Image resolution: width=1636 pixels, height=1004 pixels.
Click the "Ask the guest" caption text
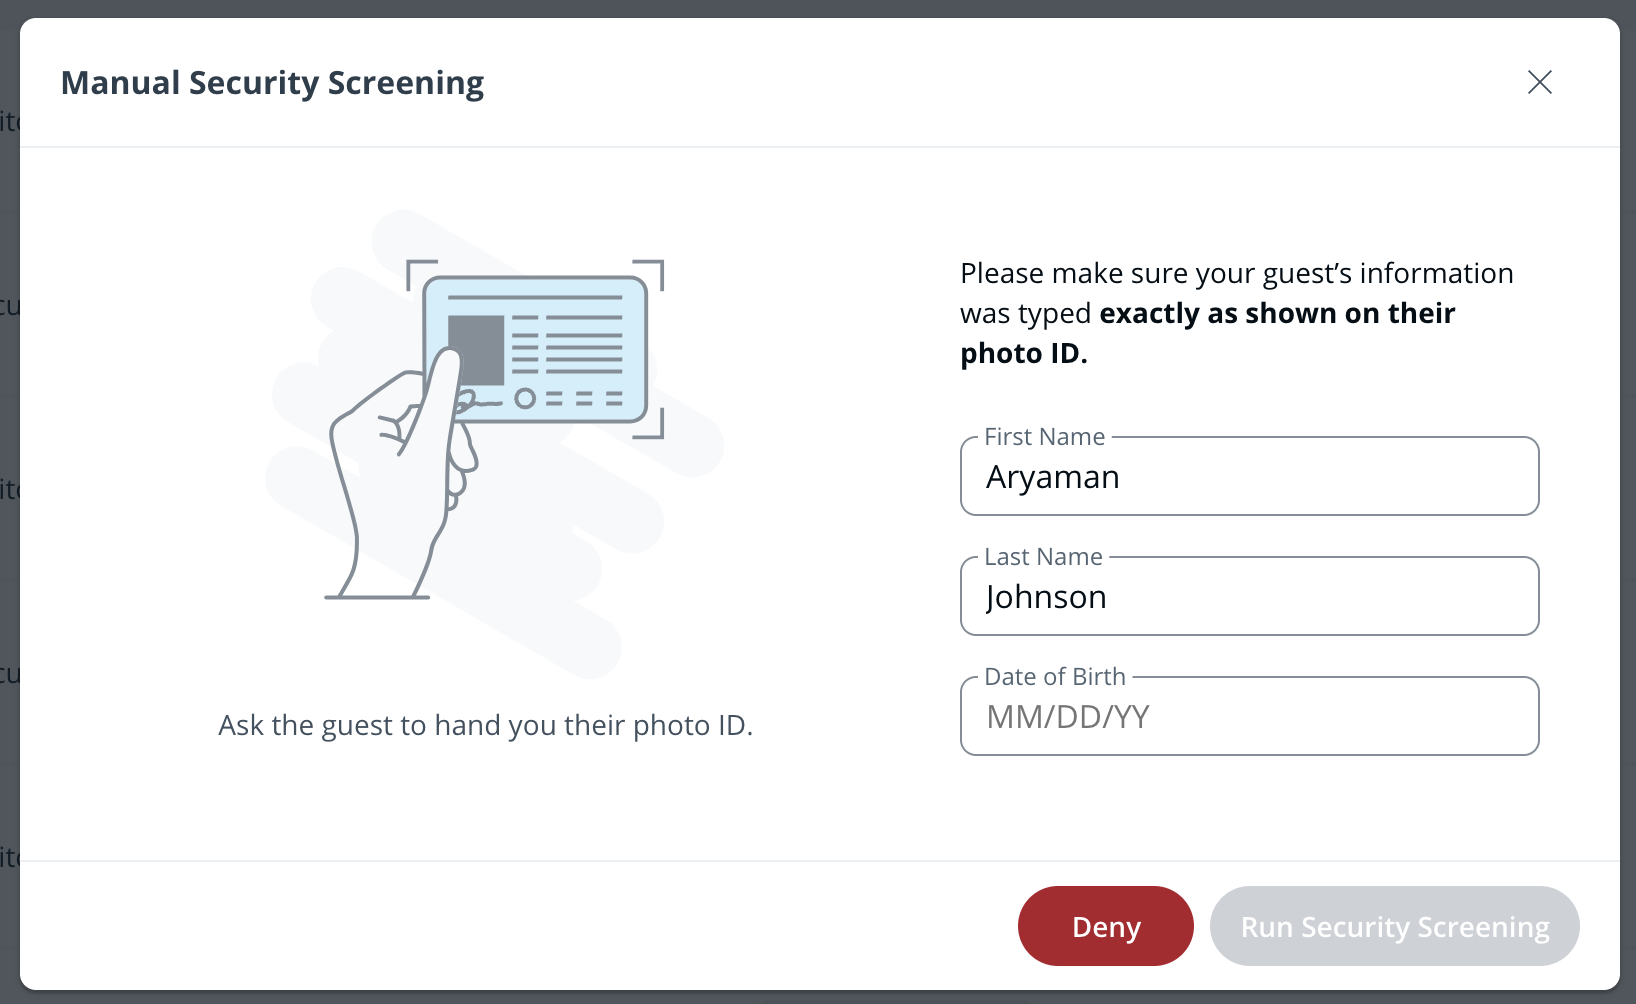click(485, 725)
